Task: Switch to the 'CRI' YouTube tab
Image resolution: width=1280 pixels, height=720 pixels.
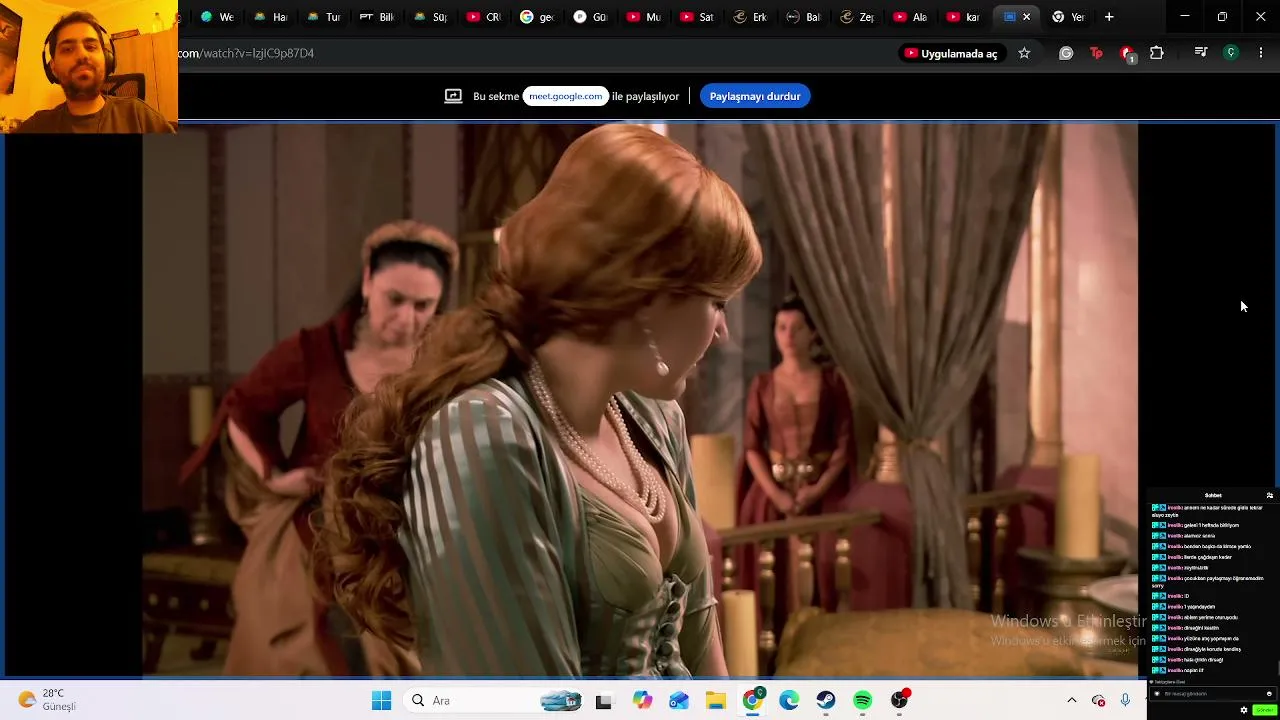Action: click(x=483, y=17)
